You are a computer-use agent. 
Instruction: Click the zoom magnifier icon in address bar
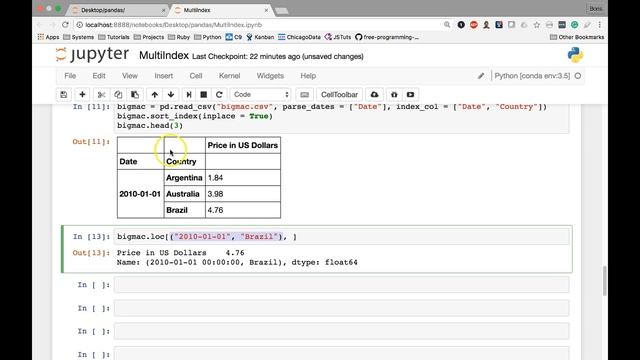tap(447, 25)
